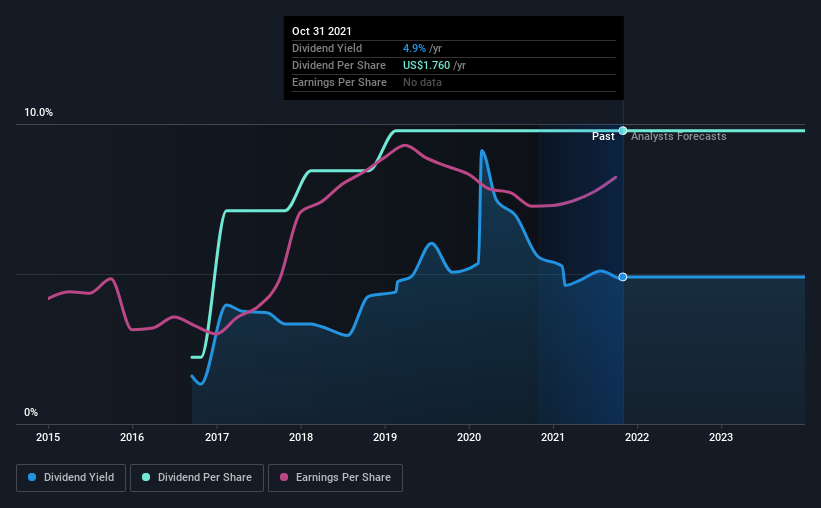Click the pink Earnings Per Share legend dot
821x508 pixels.
(x=284, y=477)
